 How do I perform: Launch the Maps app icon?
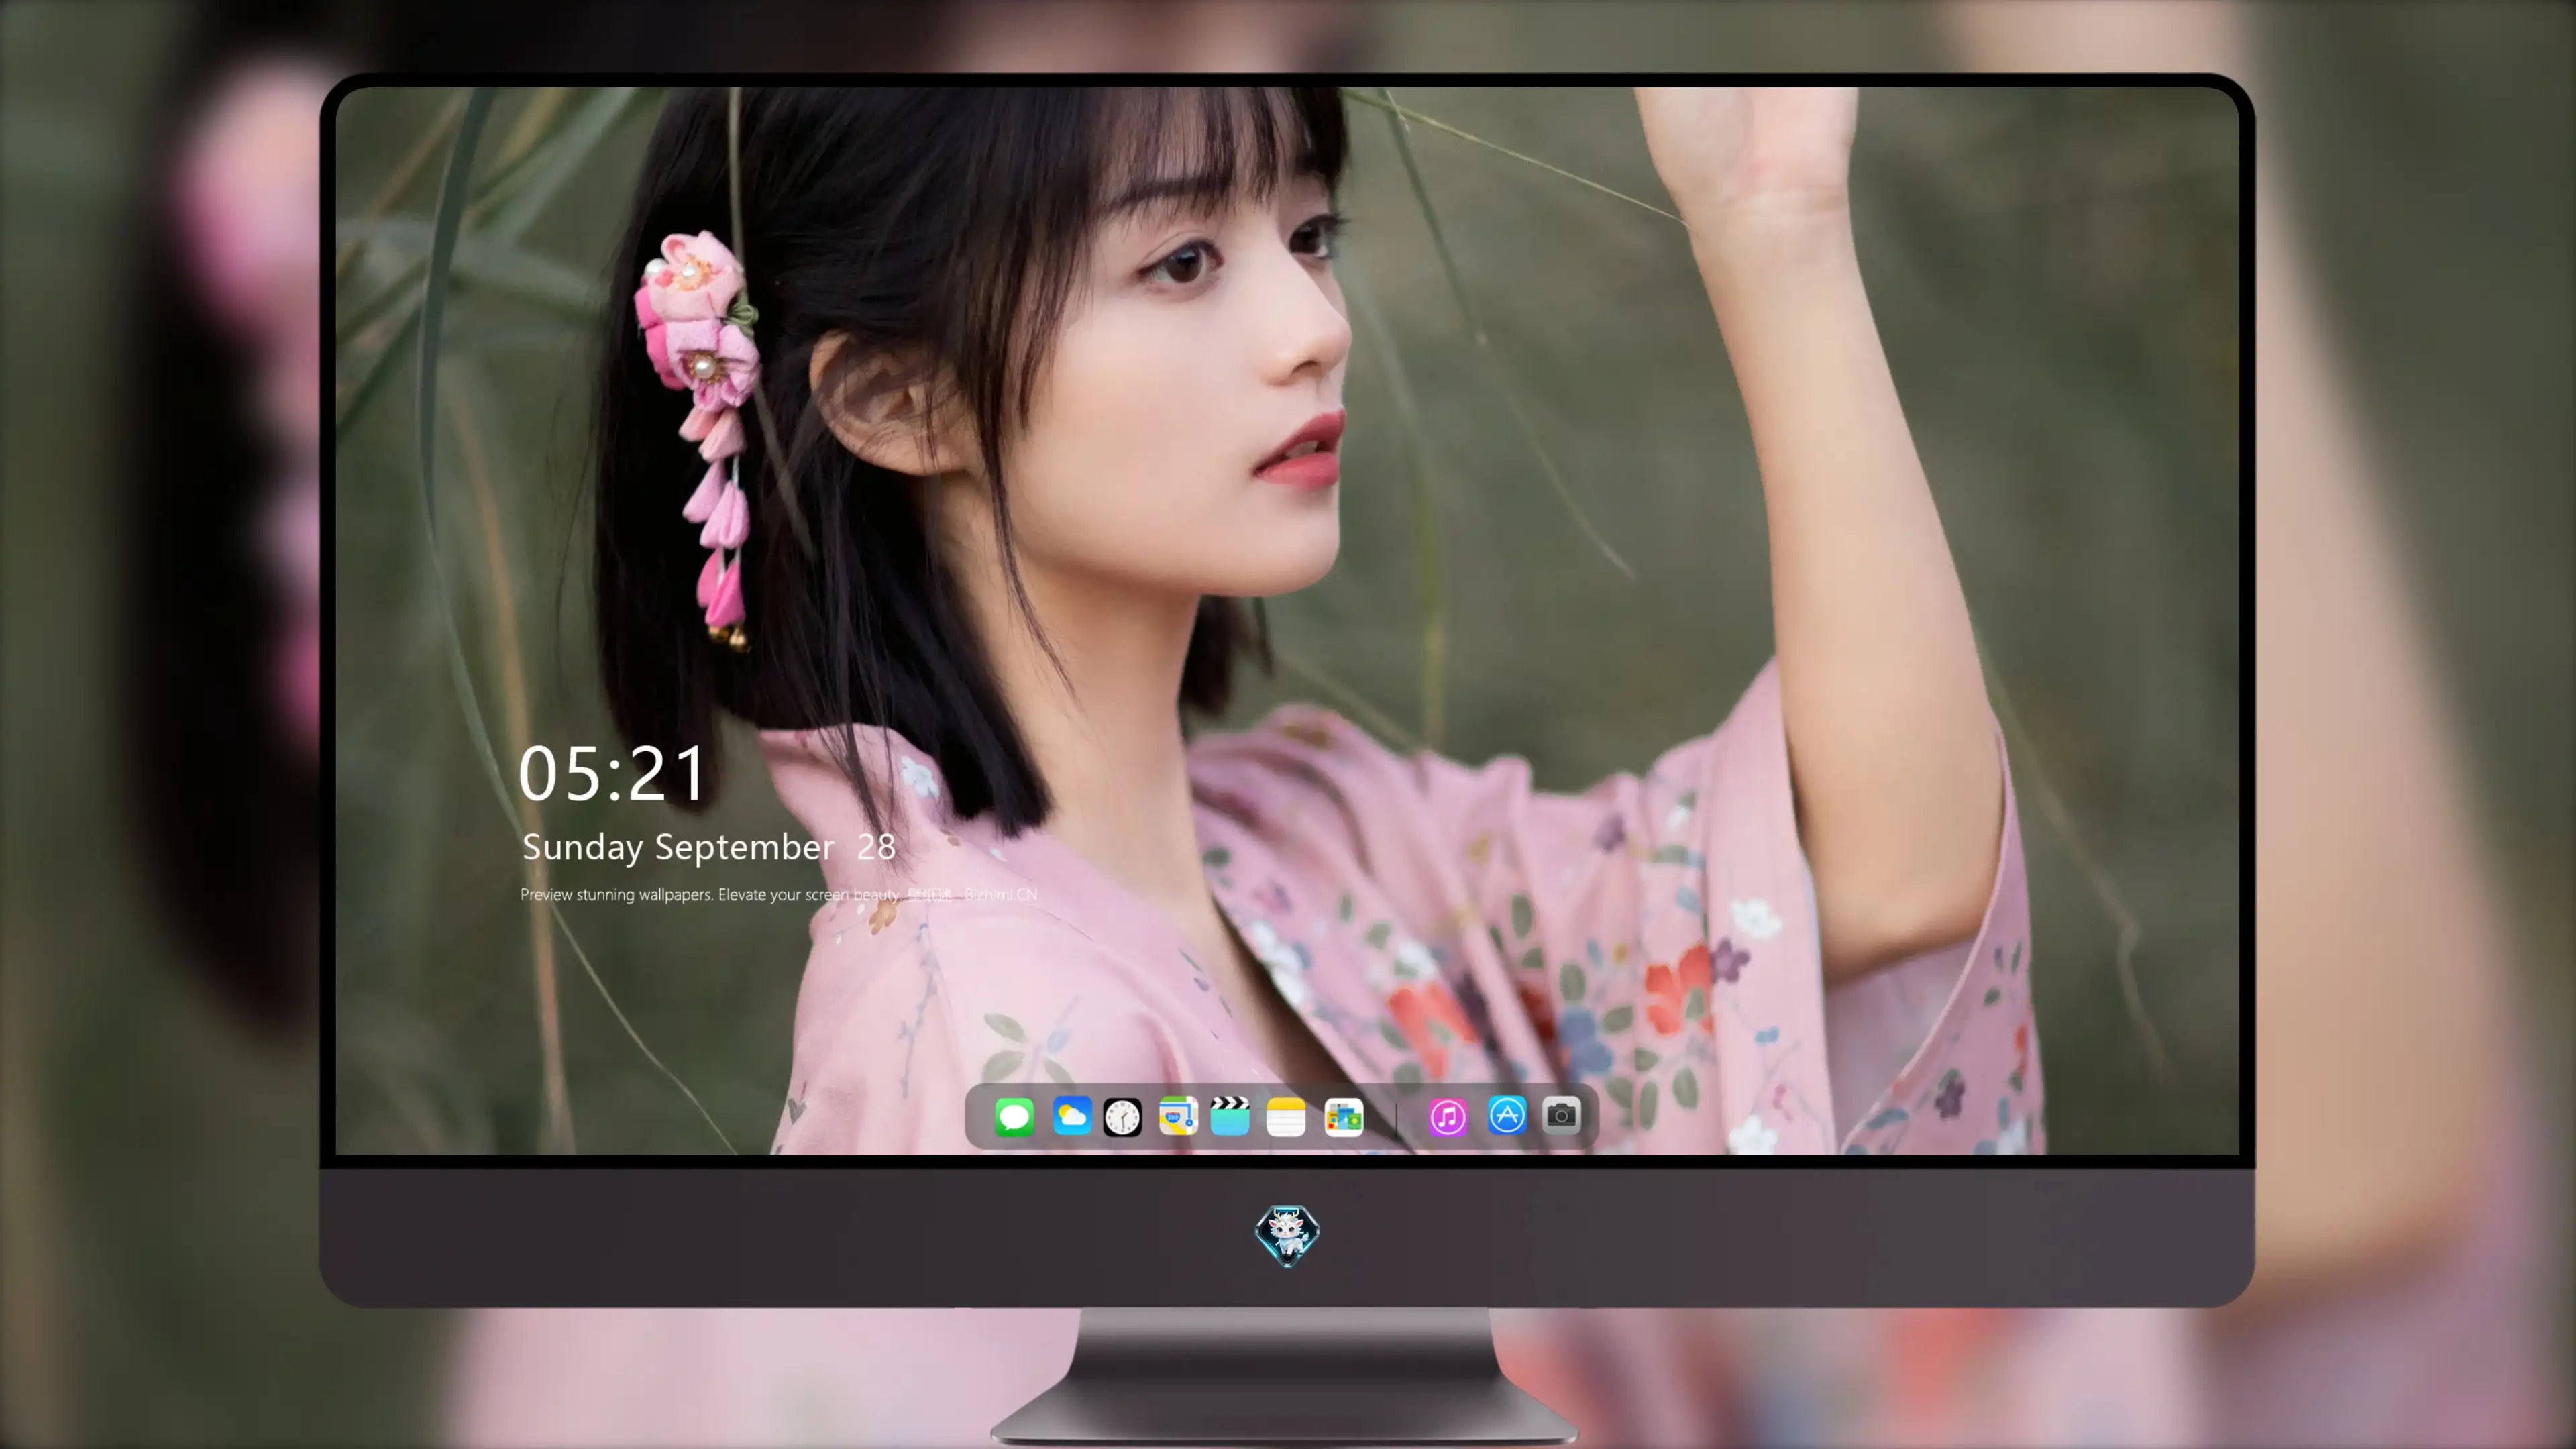point(1178,1116)
